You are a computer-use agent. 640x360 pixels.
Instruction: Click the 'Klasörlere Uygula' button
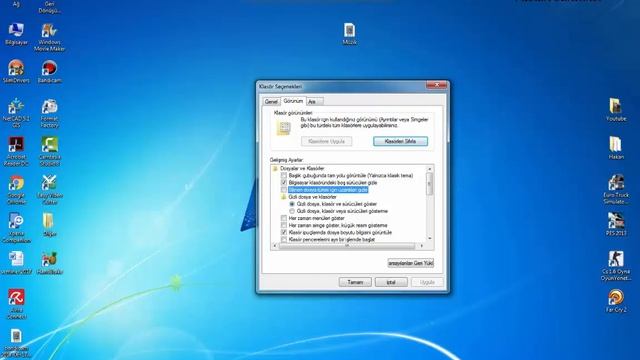(x=327, y=141)
